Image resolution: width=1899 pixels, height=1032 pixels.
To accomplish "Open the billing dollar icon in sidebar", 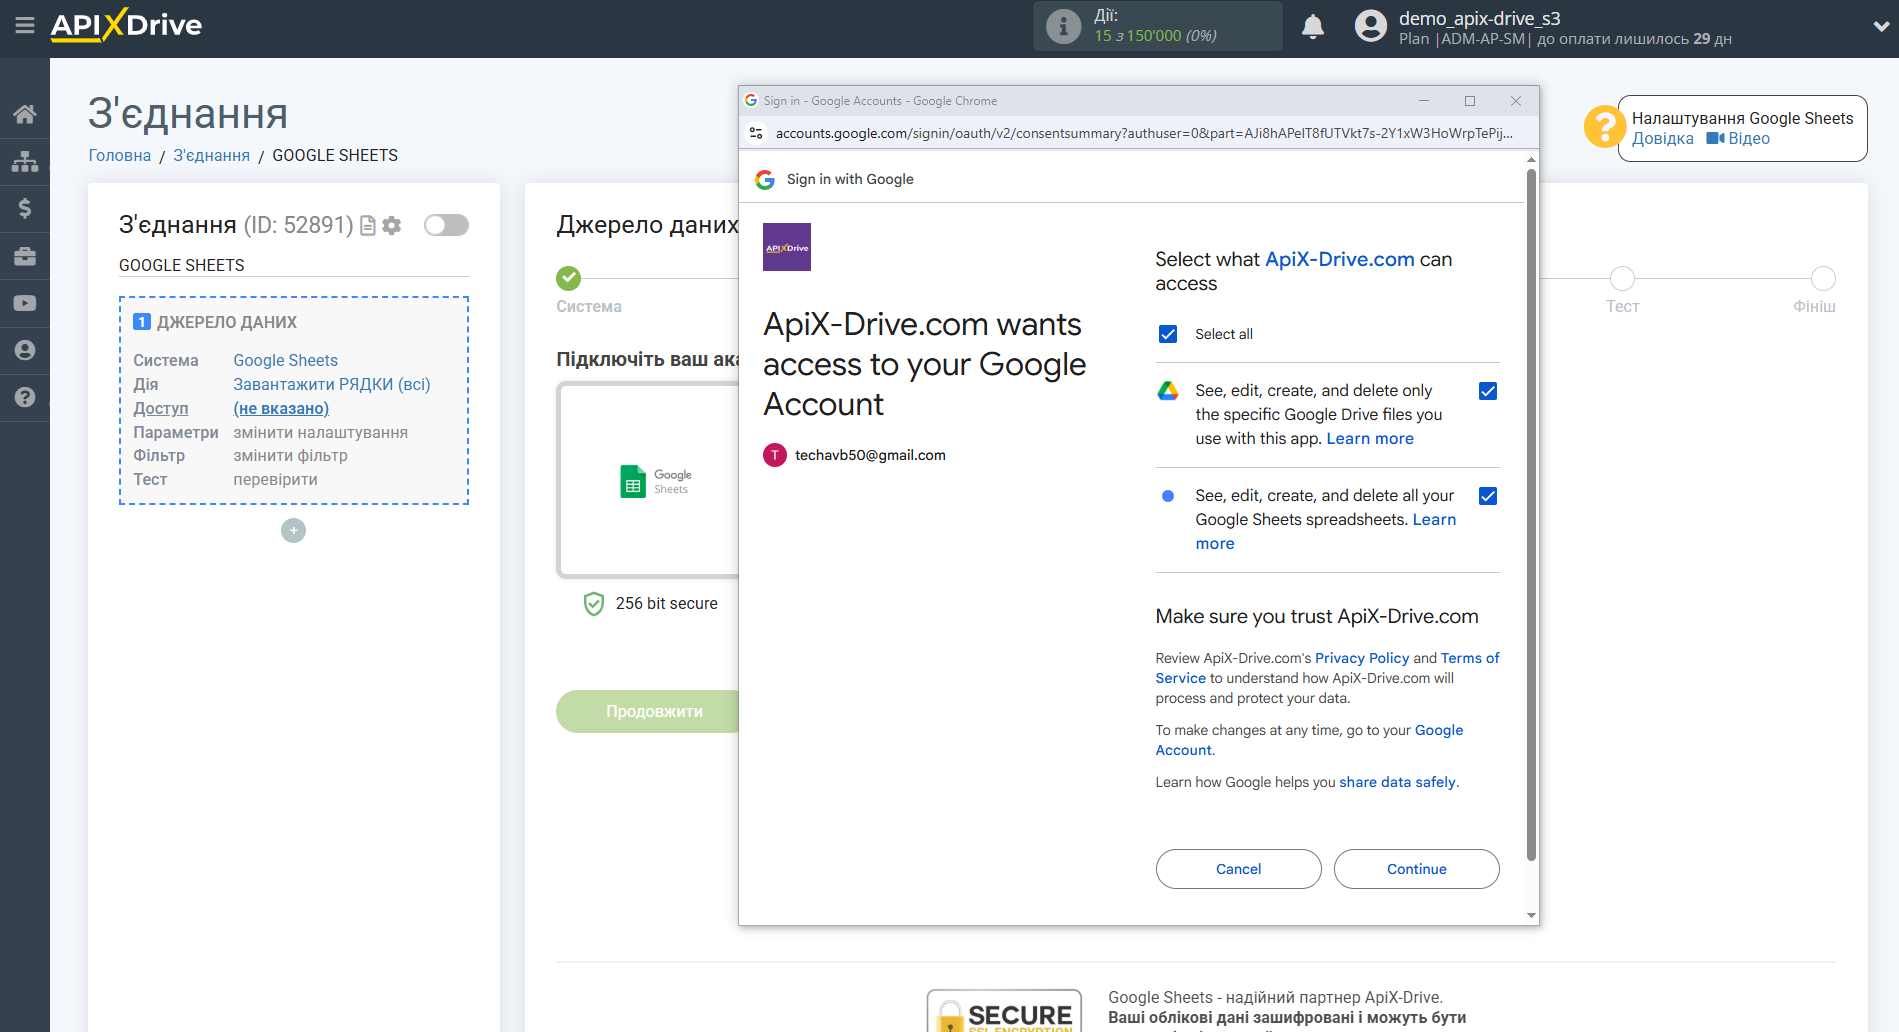I will (25, 208).
